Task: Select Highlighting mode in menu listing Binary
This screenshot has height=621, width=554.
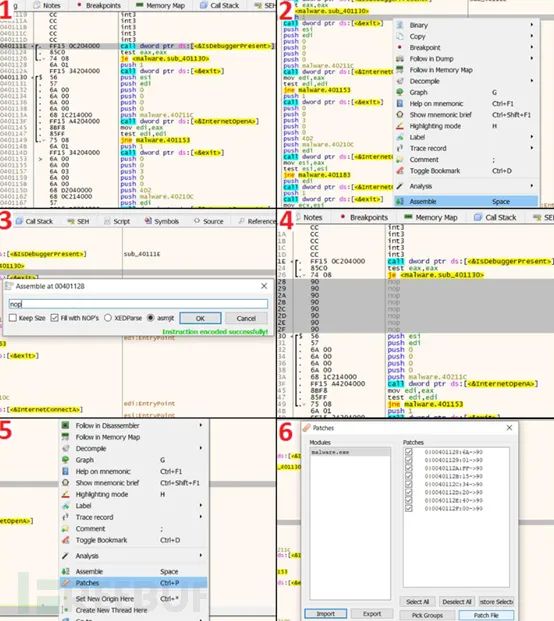Action: pyautogui.click(x=435, y=126)
